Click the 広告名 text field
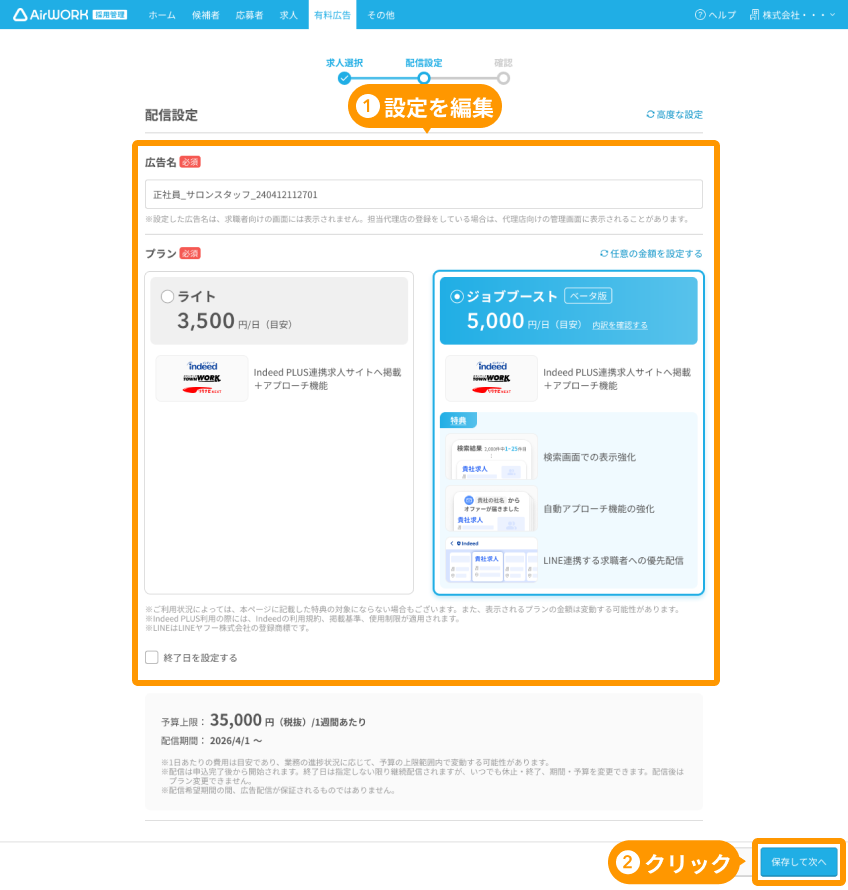Screen dimensions: 848x890 423,195
